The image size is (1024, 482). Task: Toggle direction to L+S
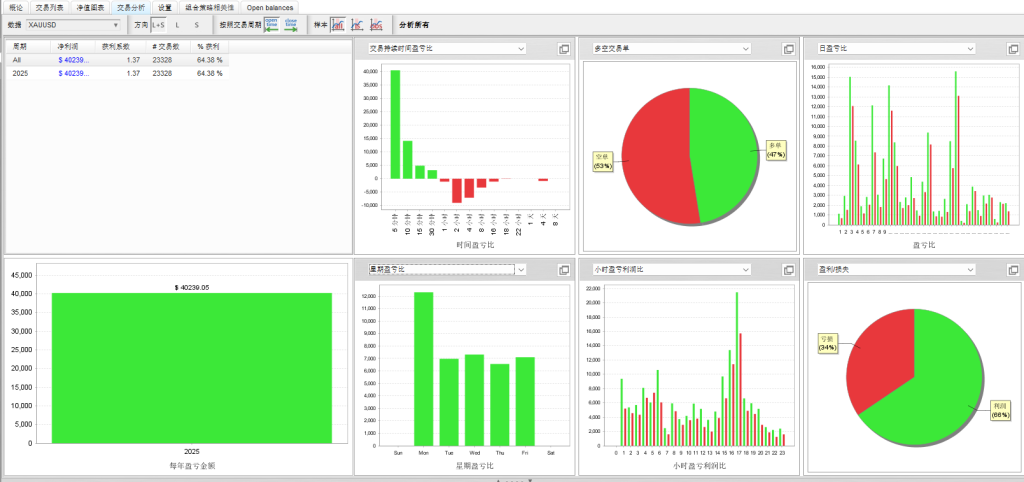159,25
